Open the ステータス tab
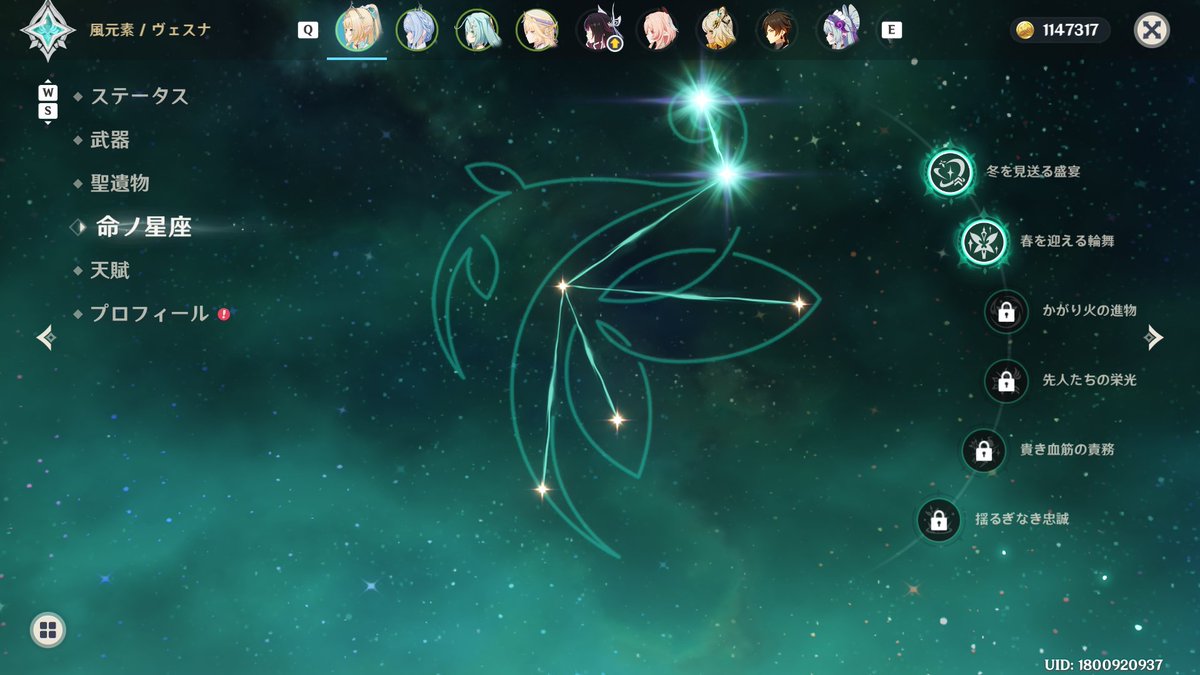Viewport: 1200px width, 675px height. 139,96
